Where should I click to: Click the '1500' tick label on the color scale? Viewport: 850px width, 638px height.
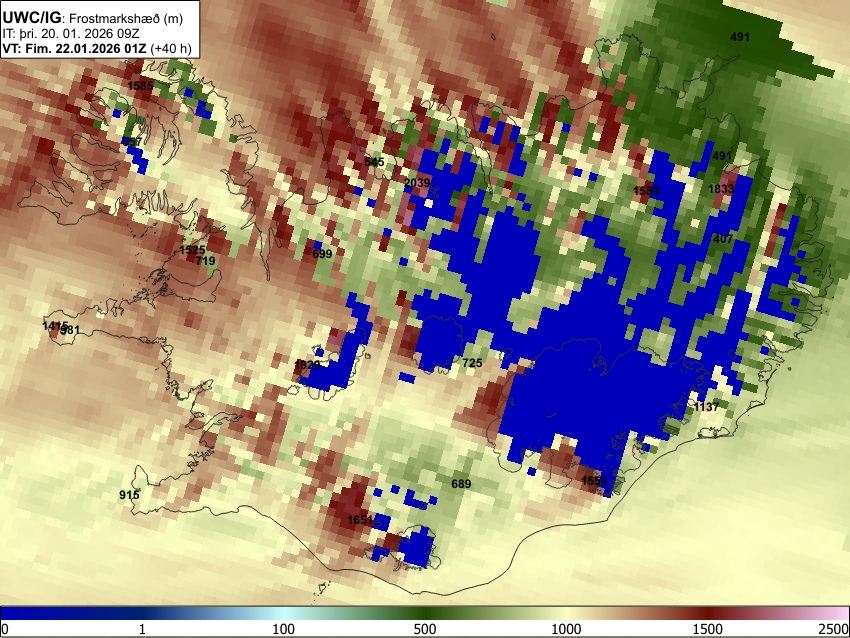pos(708,629)
